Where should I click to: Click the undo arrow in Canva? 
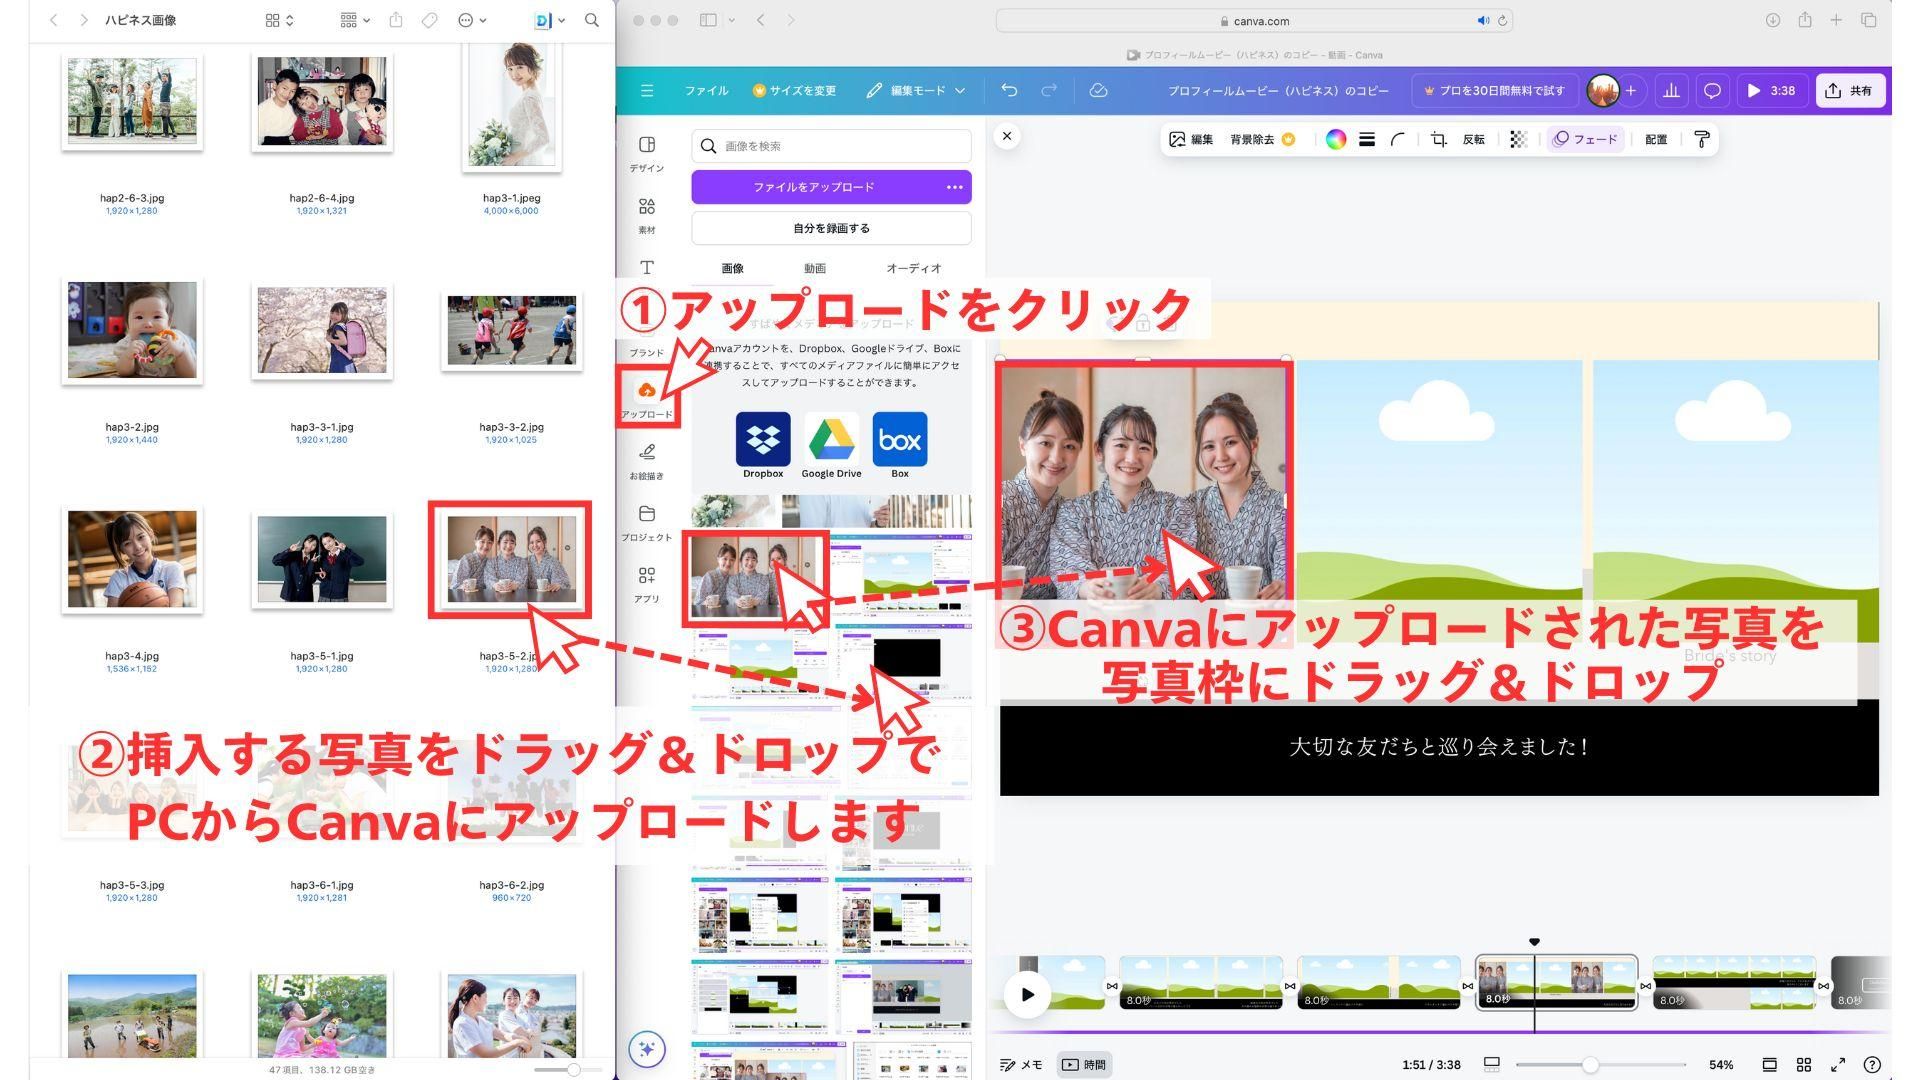tap(1009, 90)
